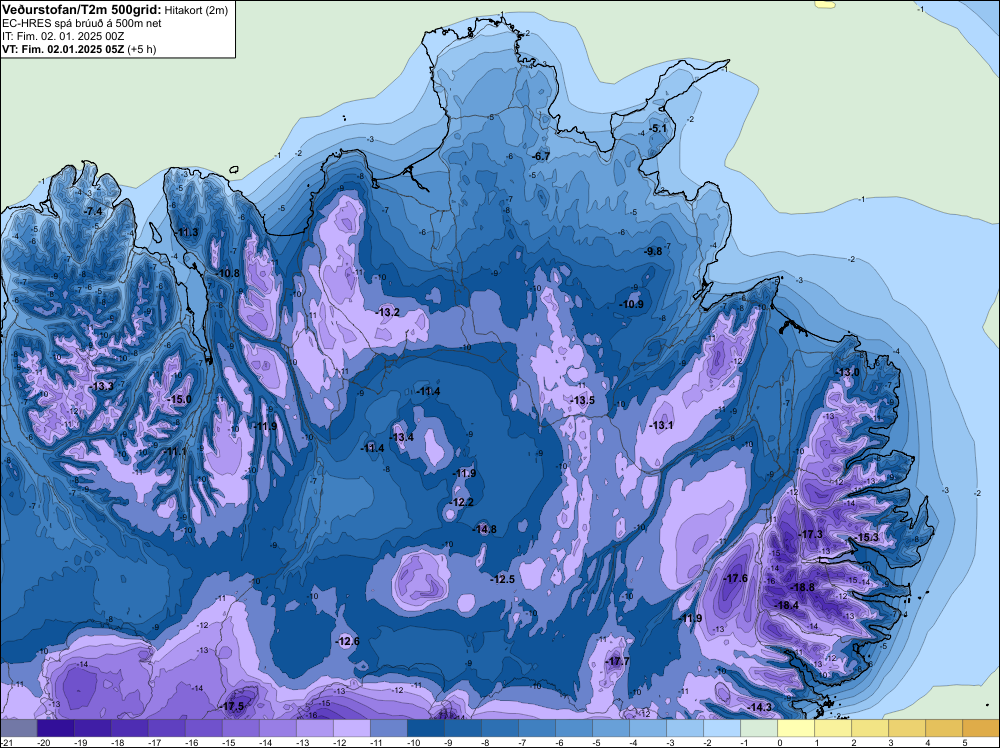This screenshot has width=1000, height=748.
Task: Click the -10.8 temperature value
Action: [226, 274]
